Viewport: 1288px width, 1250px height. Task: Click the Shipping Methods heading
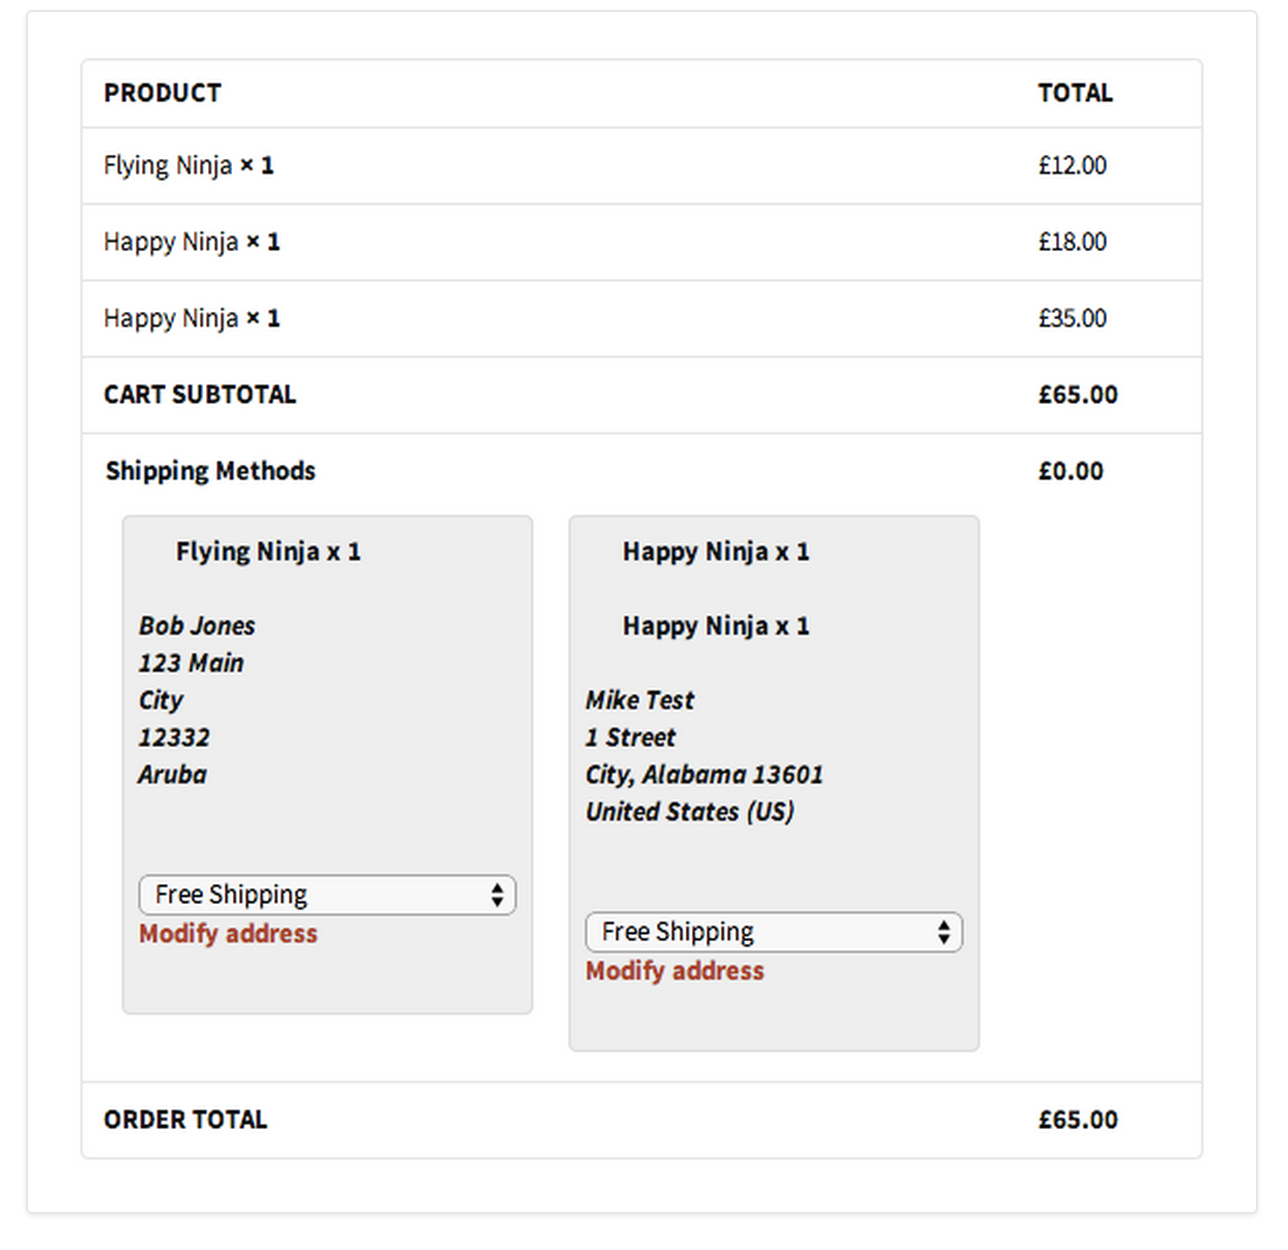tap(211, 471)
